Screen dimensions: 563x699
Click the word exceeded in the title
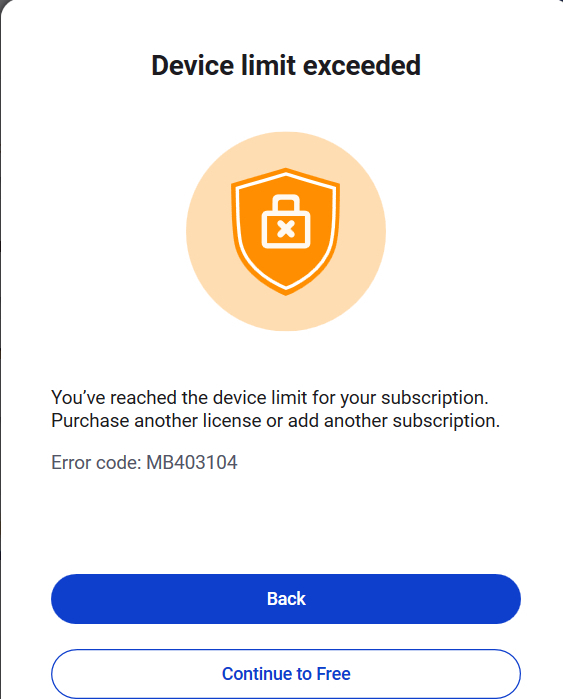(x=362, y=66)
